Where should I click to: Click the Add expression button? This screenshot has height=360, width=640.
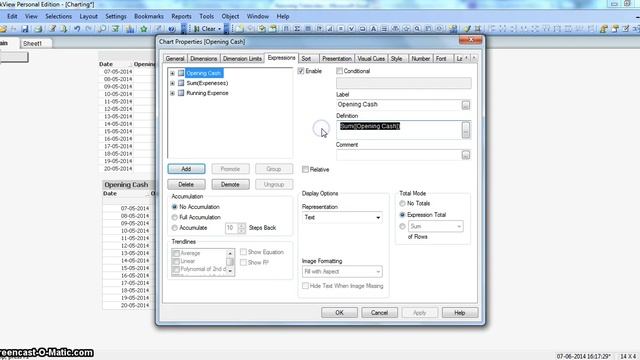[186, 169]
